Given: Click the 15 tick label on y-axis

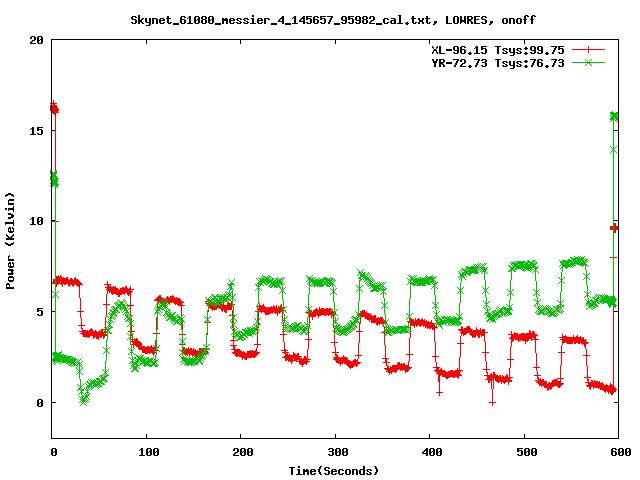Looking at the screenshot, I should pyautogui.click(x=36, y=131).
